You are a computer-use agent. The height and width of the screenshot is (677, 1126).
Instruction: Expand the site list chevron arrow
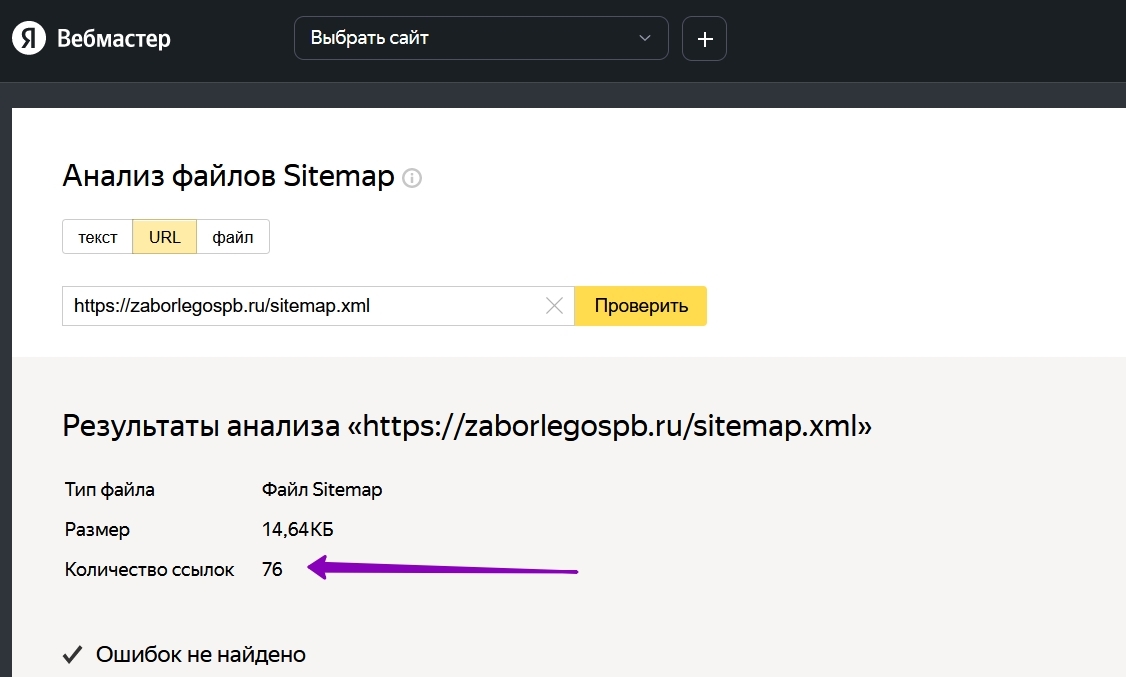click(x=645, y=38)
